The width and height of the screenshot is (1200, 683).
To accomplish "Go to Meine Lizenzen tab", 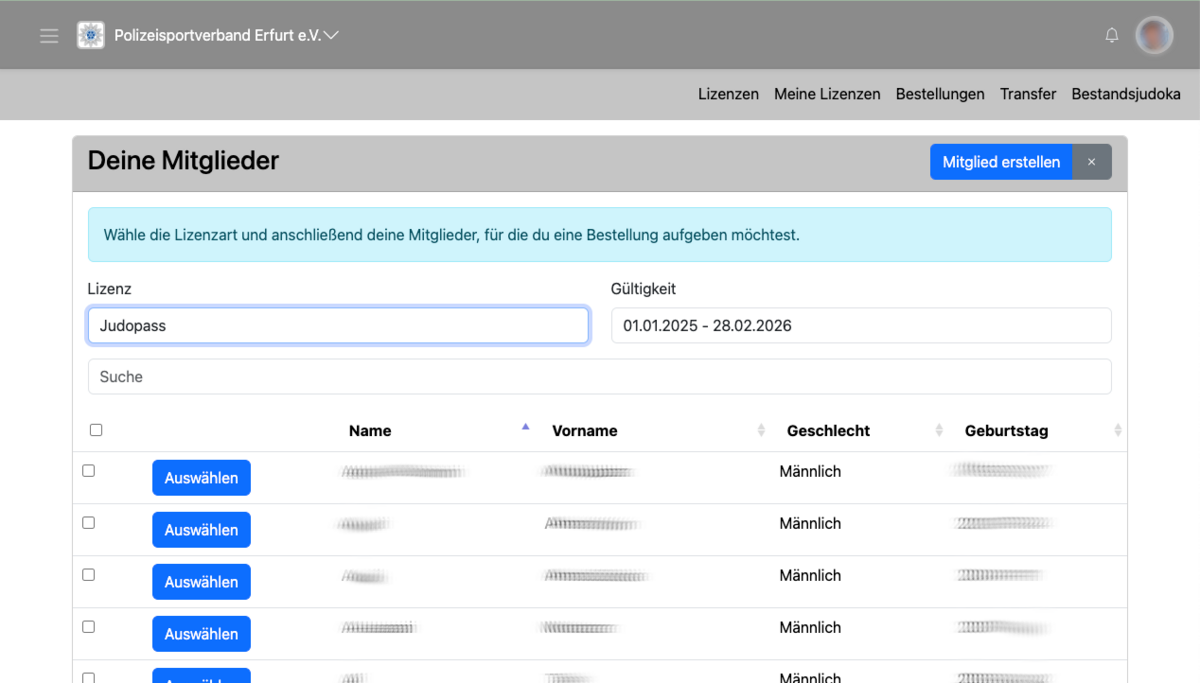I will 827,94.
